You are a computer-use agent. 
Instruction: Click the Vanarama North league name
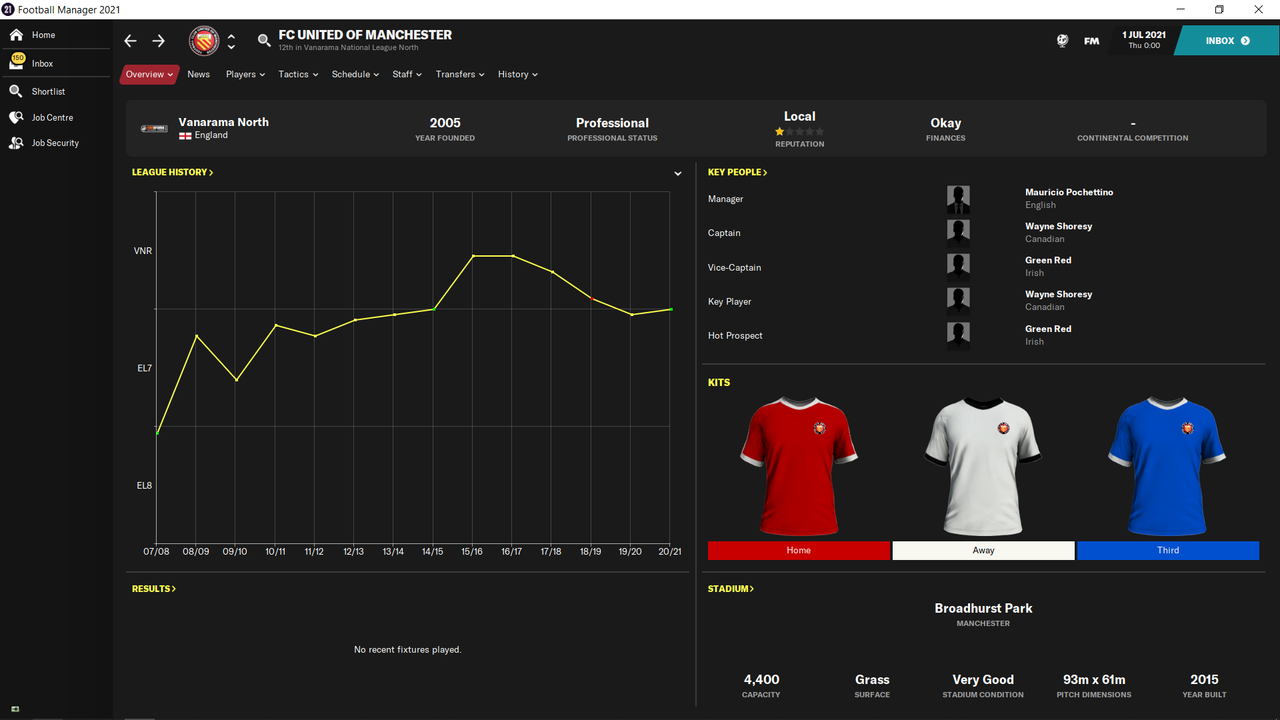pyautogui.click(x=223, y=122)
